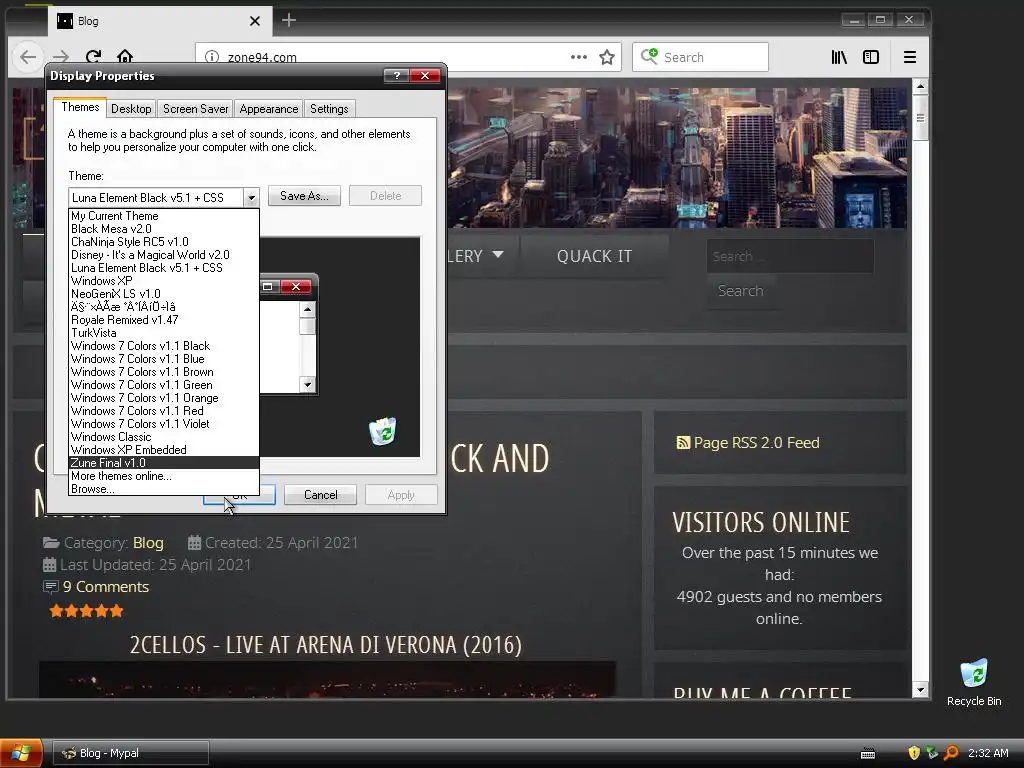Open the 9 Comments link
Image resolution: width=1024 pixels, height=768 pixels.
coord(106,586)
